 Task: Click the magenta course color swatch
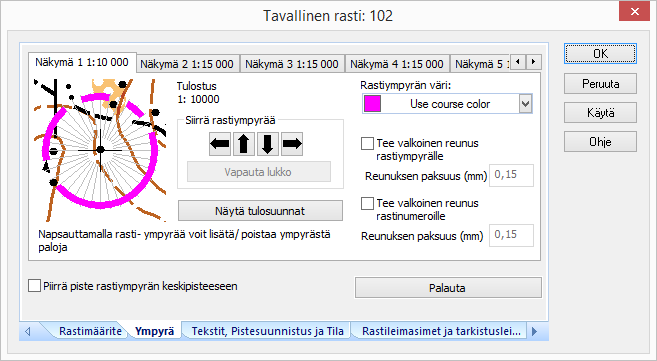(372, 103)
